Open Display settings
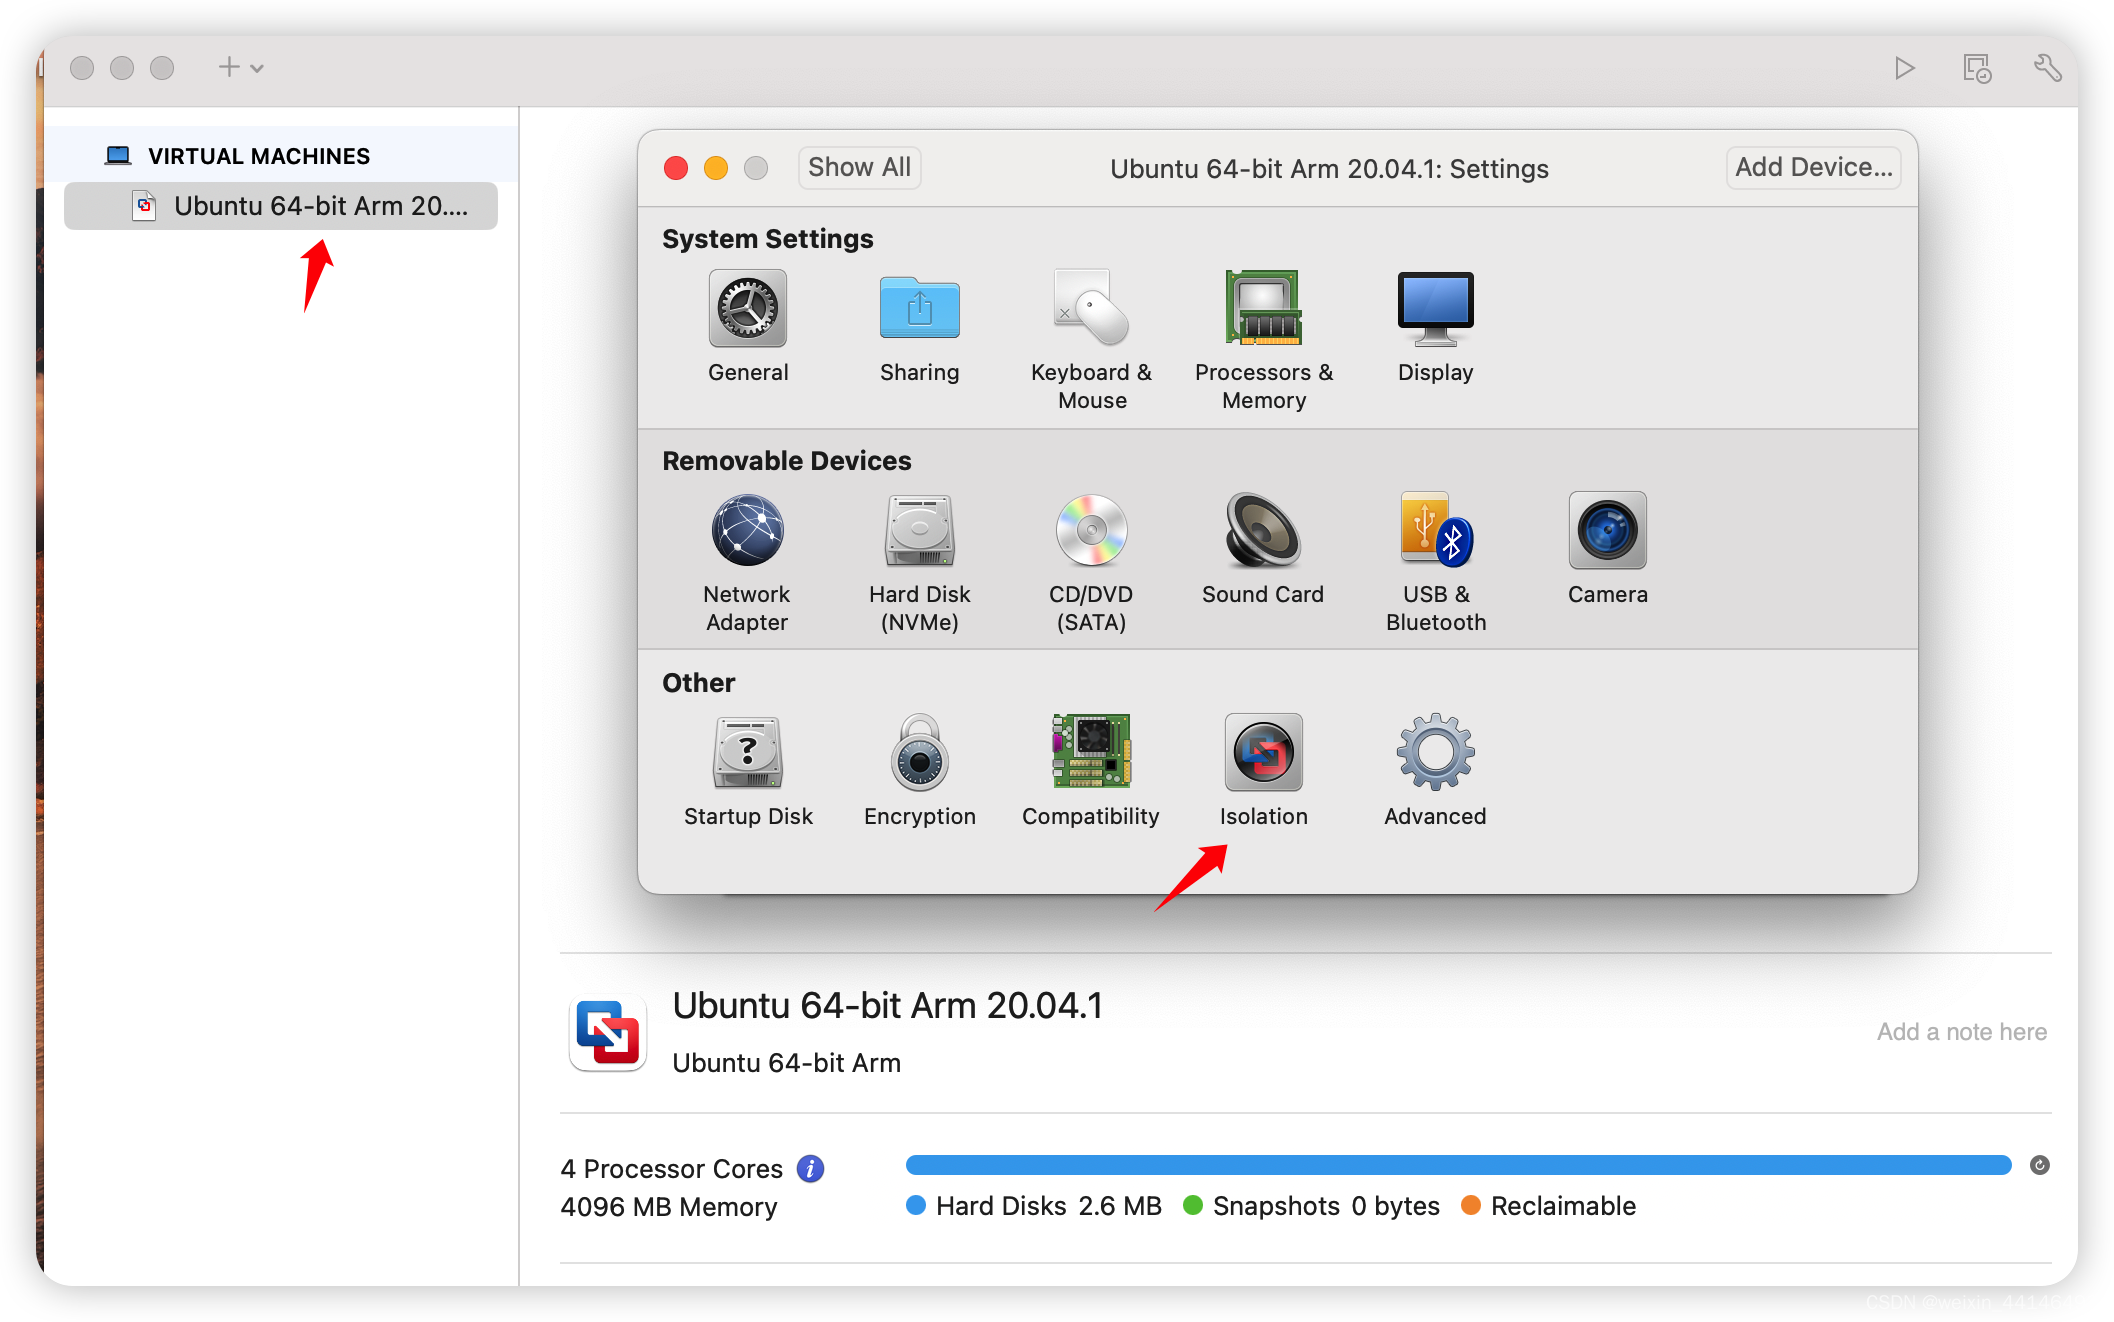 coord(1436,327)
